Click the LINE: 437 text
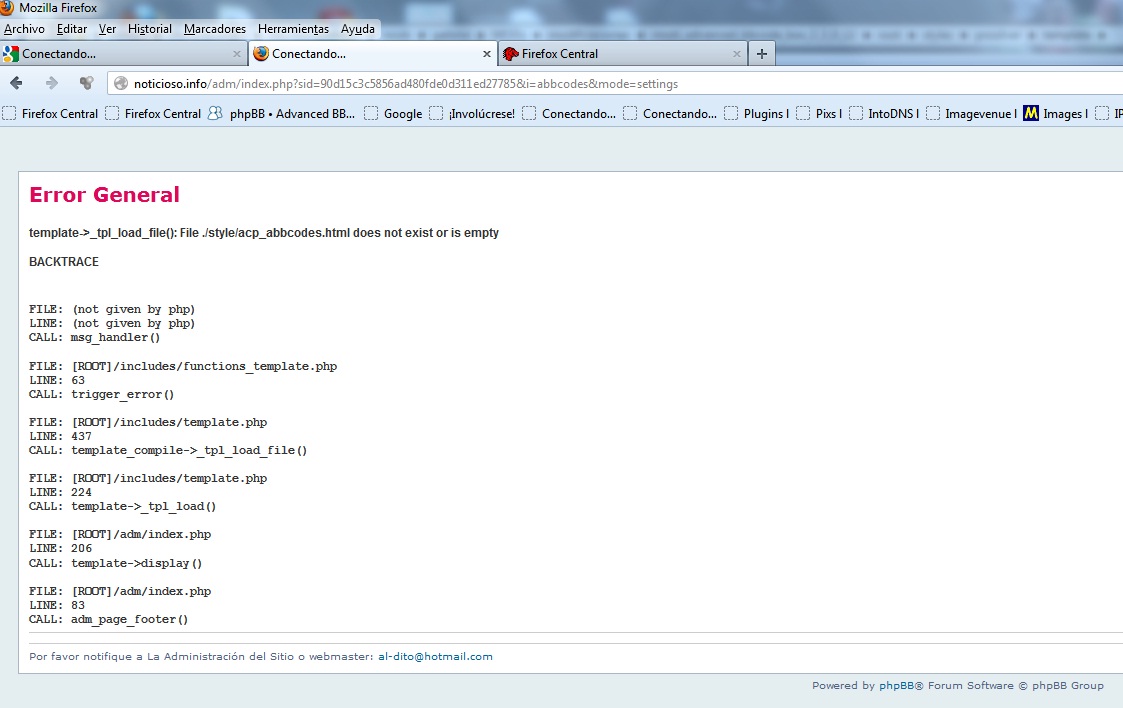The height and width of the screenshot is (708, 1123). click(x=60, y=436)
